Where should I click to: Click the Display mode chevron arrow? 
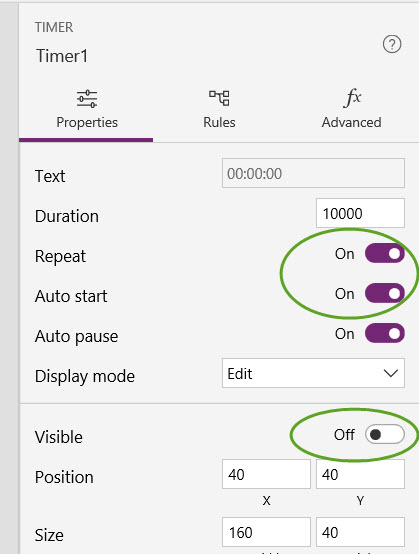click(x=391, y=373)
